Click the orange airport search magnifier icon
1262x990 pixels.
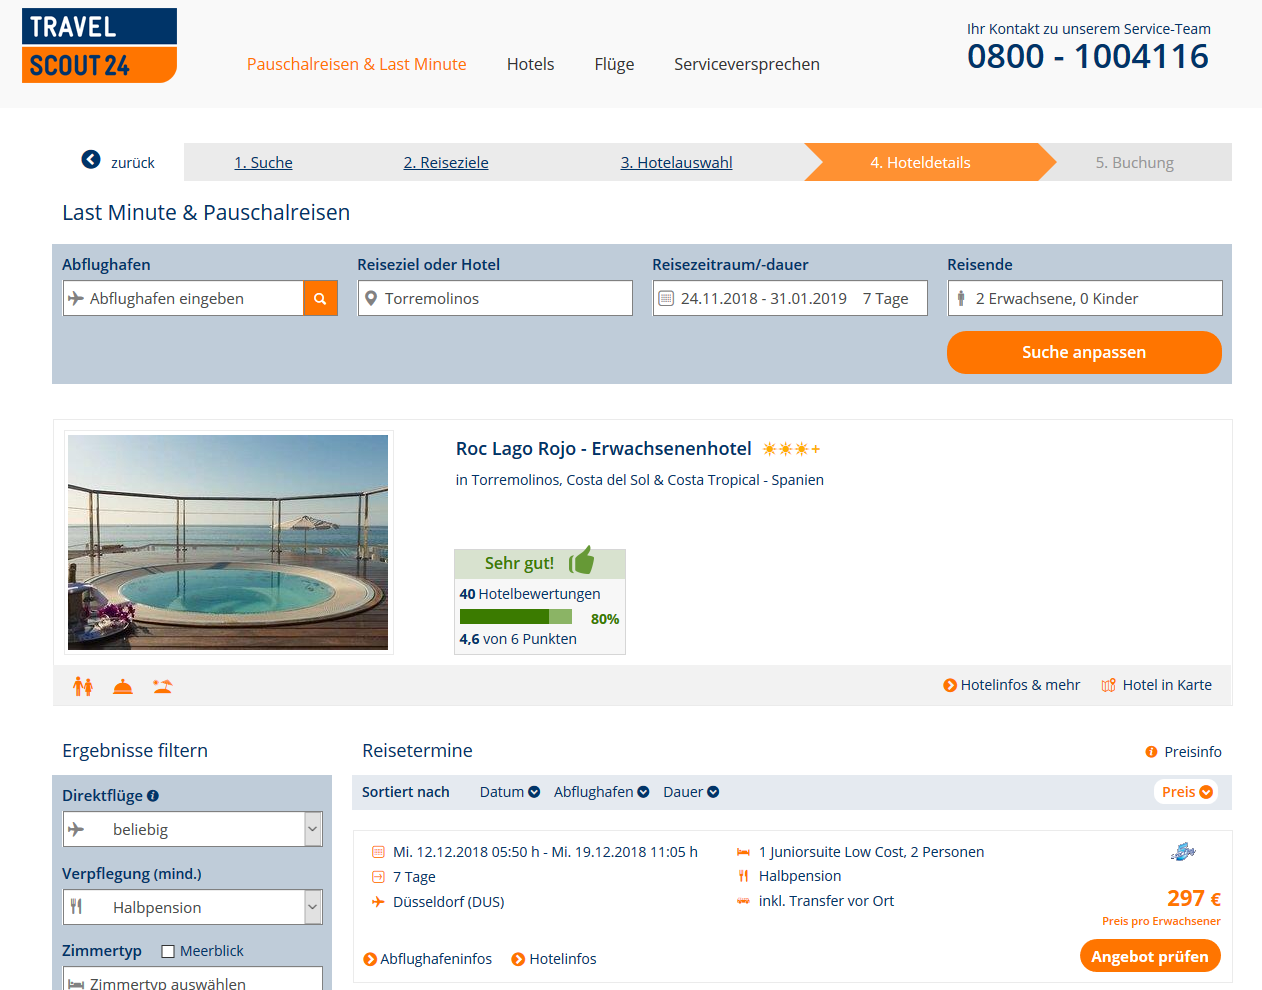point(320,298)
